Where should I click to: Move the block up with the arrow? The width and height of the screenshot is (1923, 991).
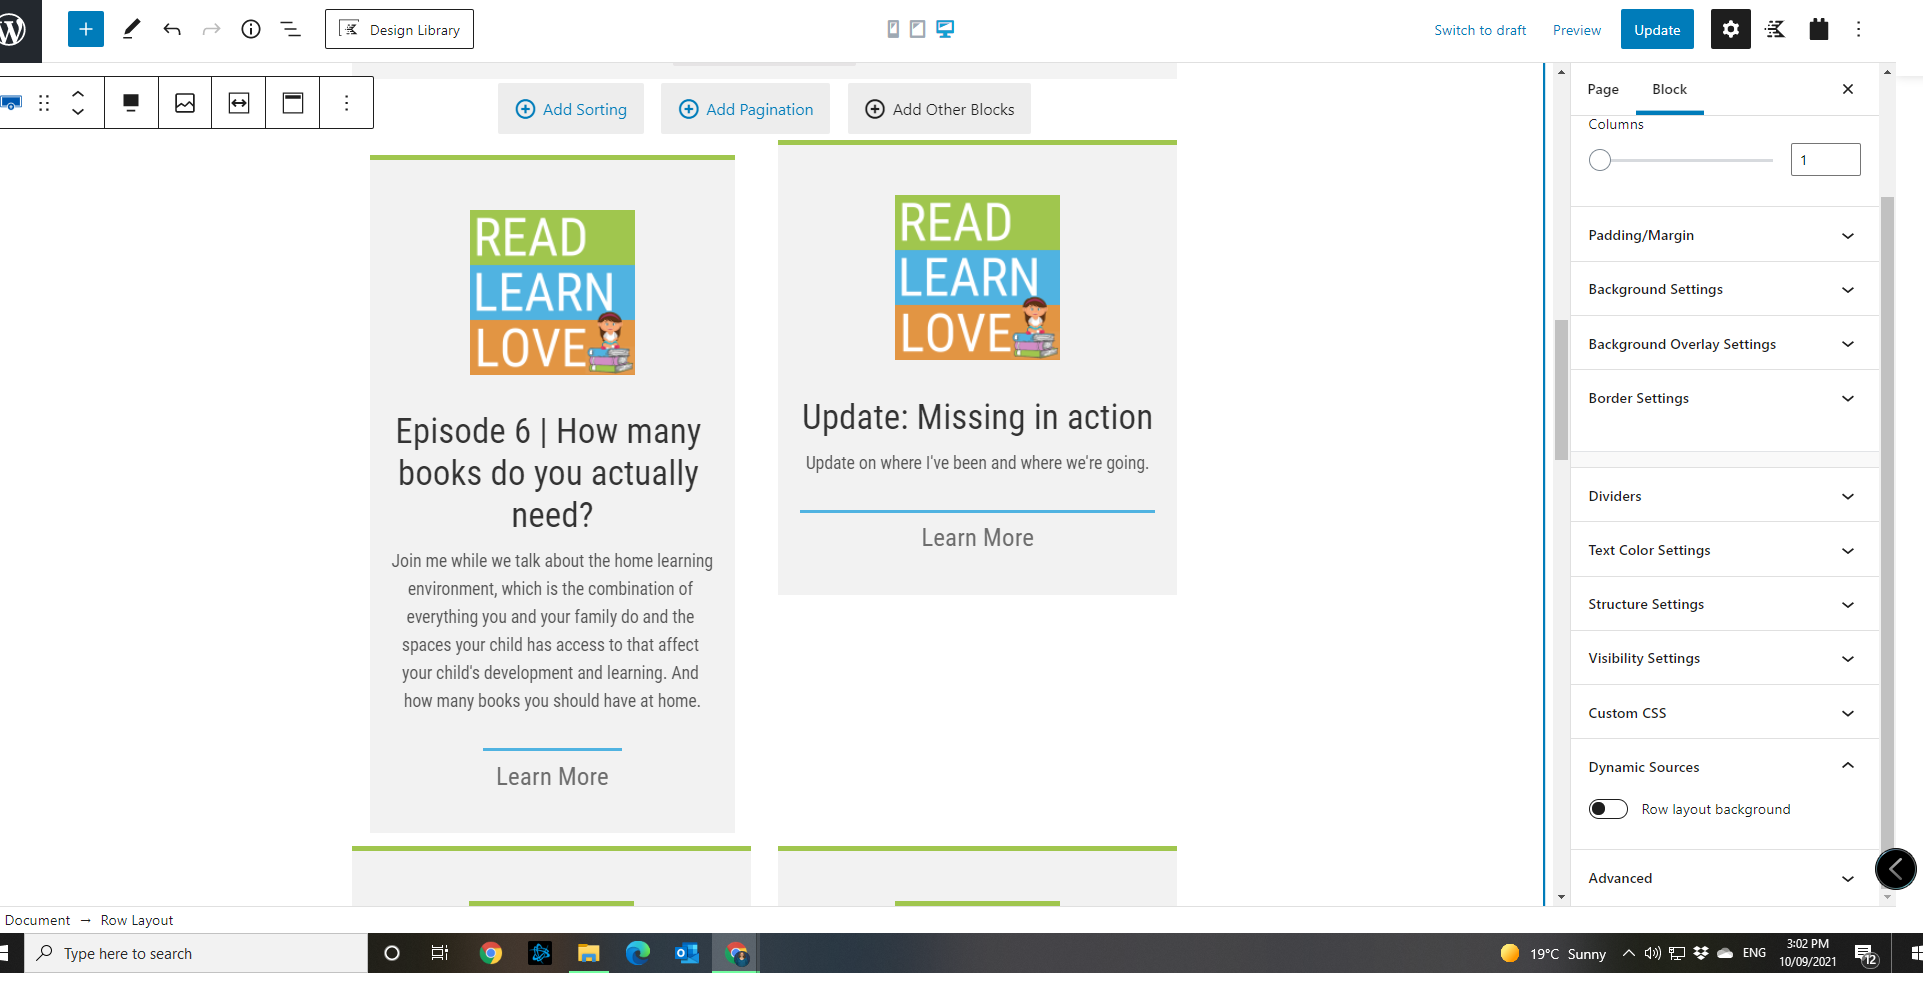[78, 94]
